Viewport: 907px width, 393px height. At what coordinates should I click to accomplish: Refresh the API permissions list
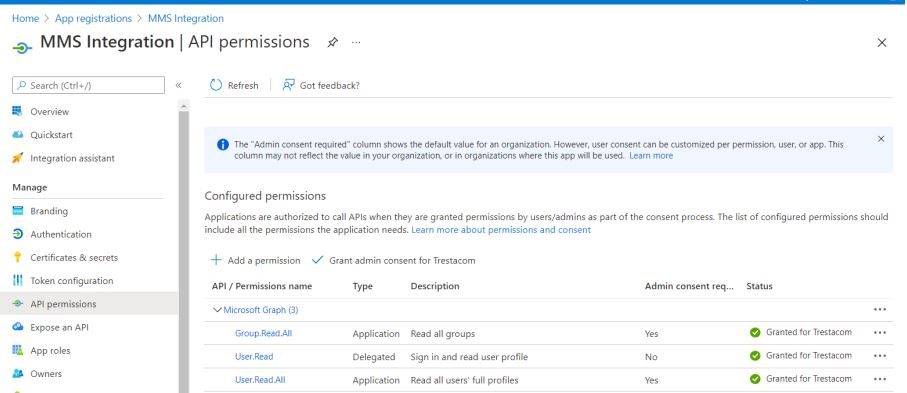pos(234,85)
